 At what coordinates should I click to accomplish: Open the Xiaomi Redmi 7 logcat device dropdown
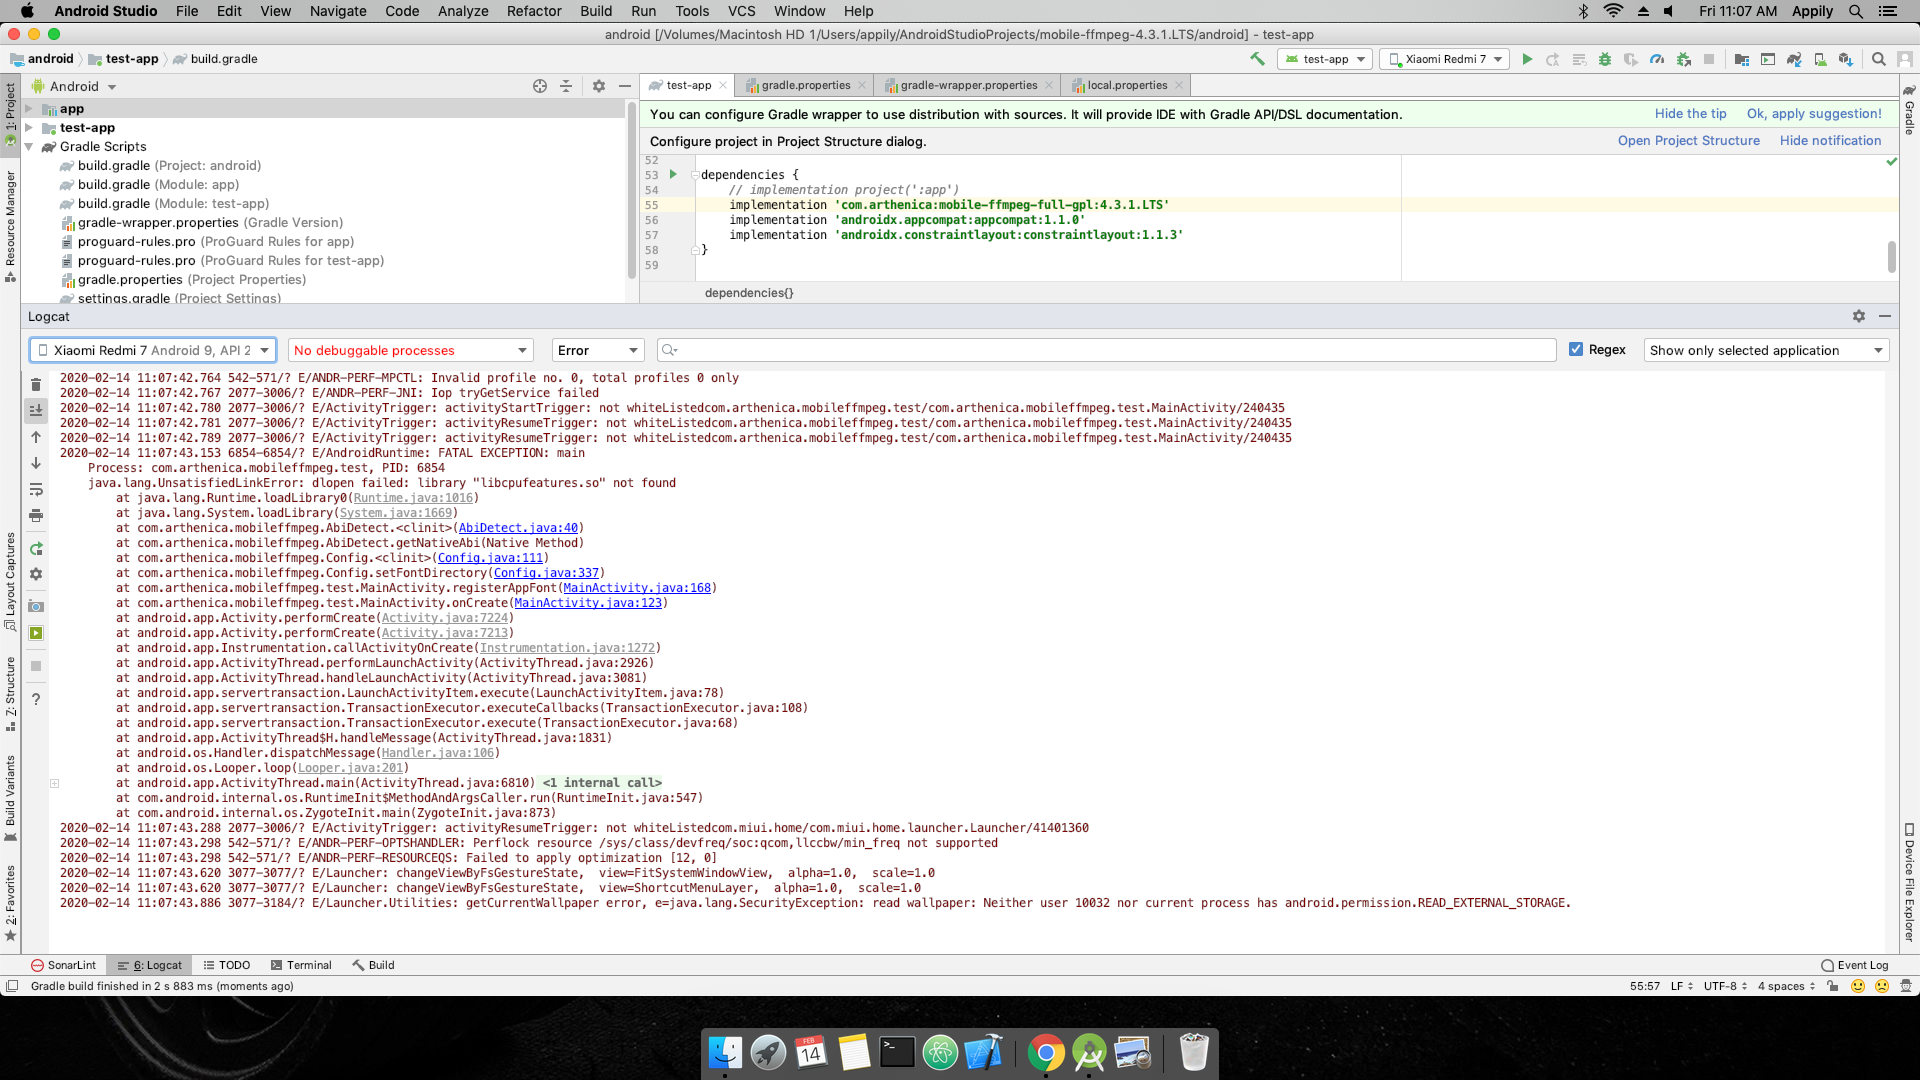click(153, 350)
